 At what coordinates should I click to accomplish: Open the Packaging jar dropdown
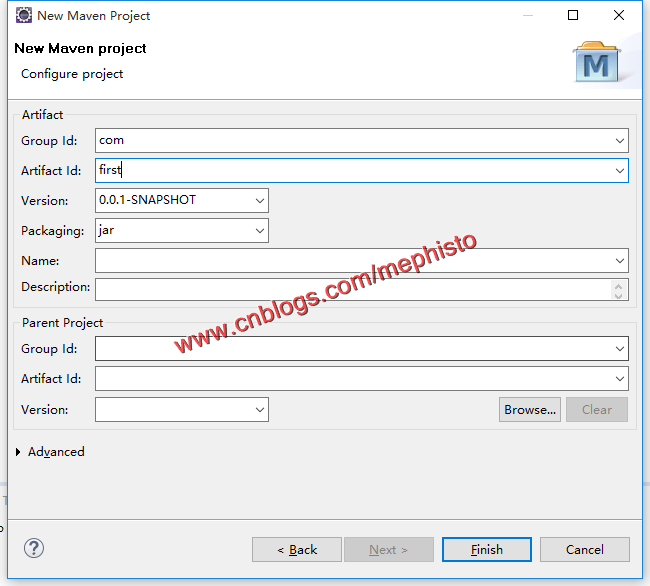(x=260, y=230)
